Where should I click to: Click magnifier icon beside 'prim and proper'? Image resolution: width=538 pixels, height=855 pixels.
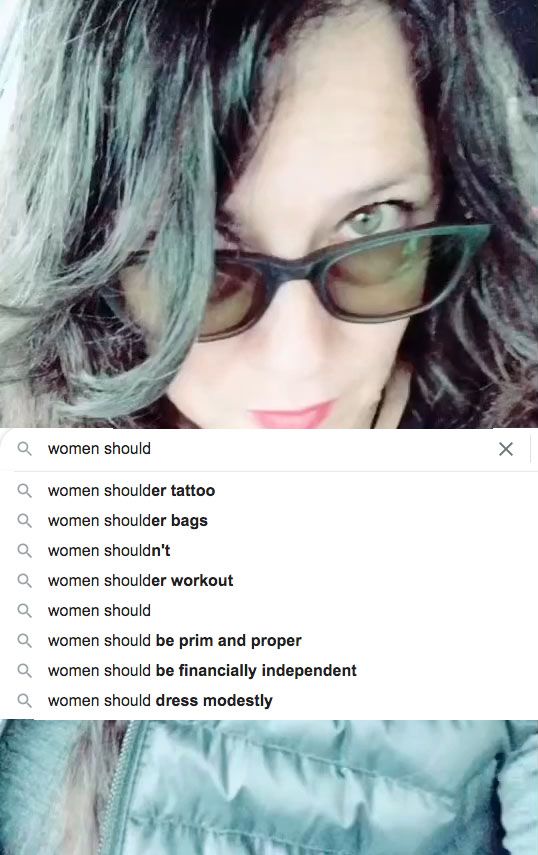25,640
